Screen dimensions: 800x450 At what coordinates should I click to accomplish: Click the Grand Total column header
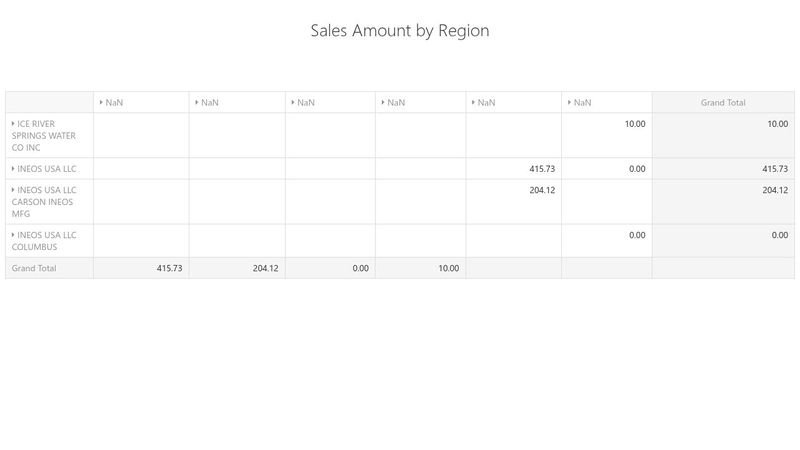[x=722, y=102]
